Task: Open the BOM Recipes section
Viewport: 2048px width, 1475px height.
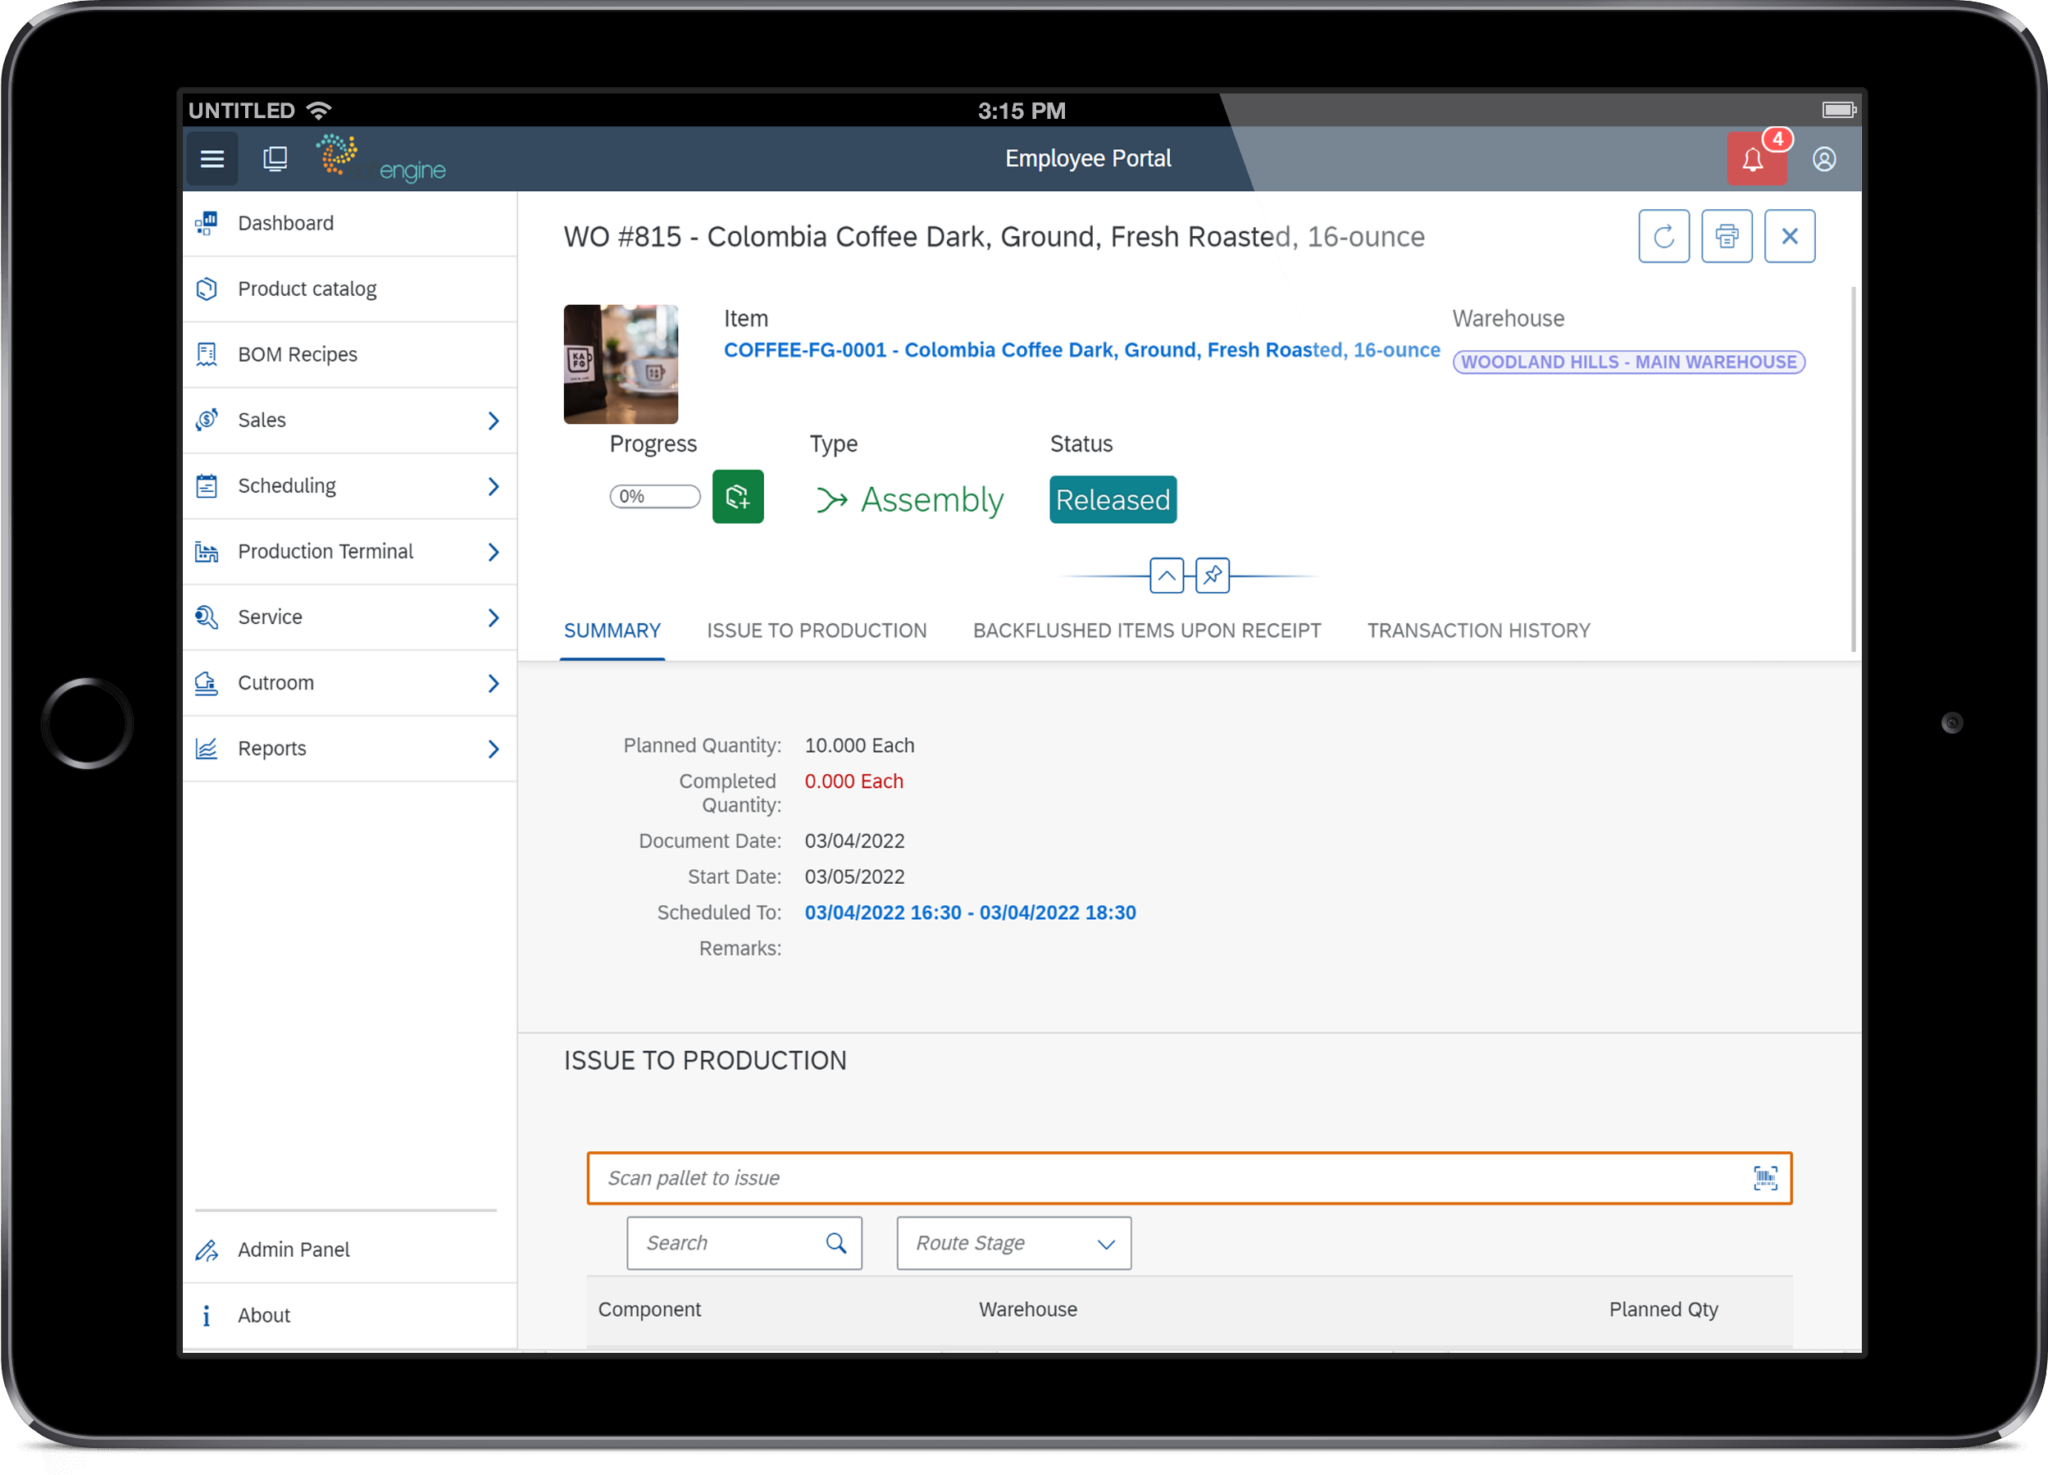Action: (x=296, y=353)
